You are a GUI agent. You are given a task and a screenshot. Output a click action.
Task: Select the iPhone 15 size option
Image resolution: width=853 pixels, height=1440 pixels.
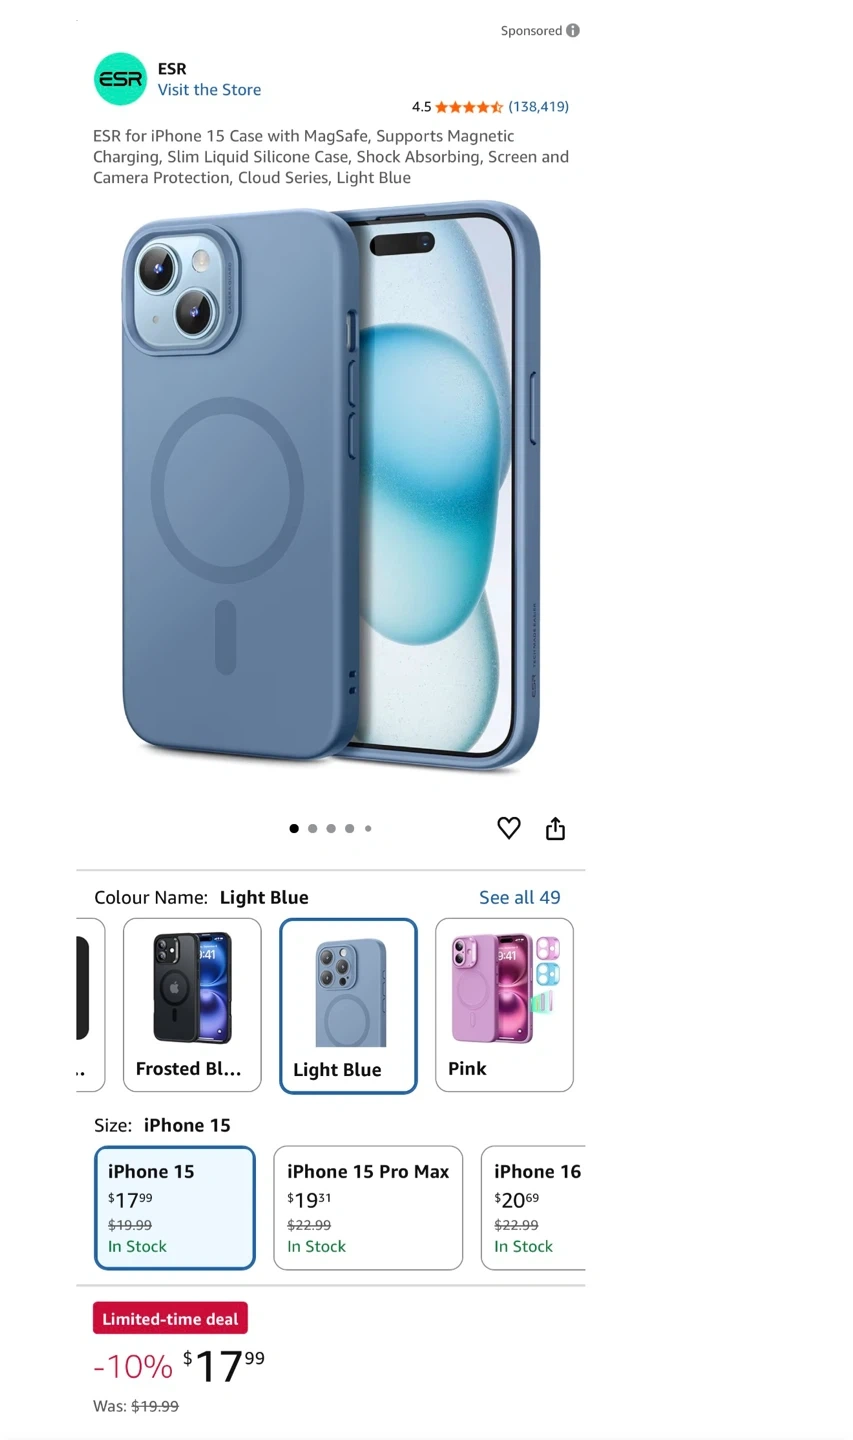(175, 1208)
